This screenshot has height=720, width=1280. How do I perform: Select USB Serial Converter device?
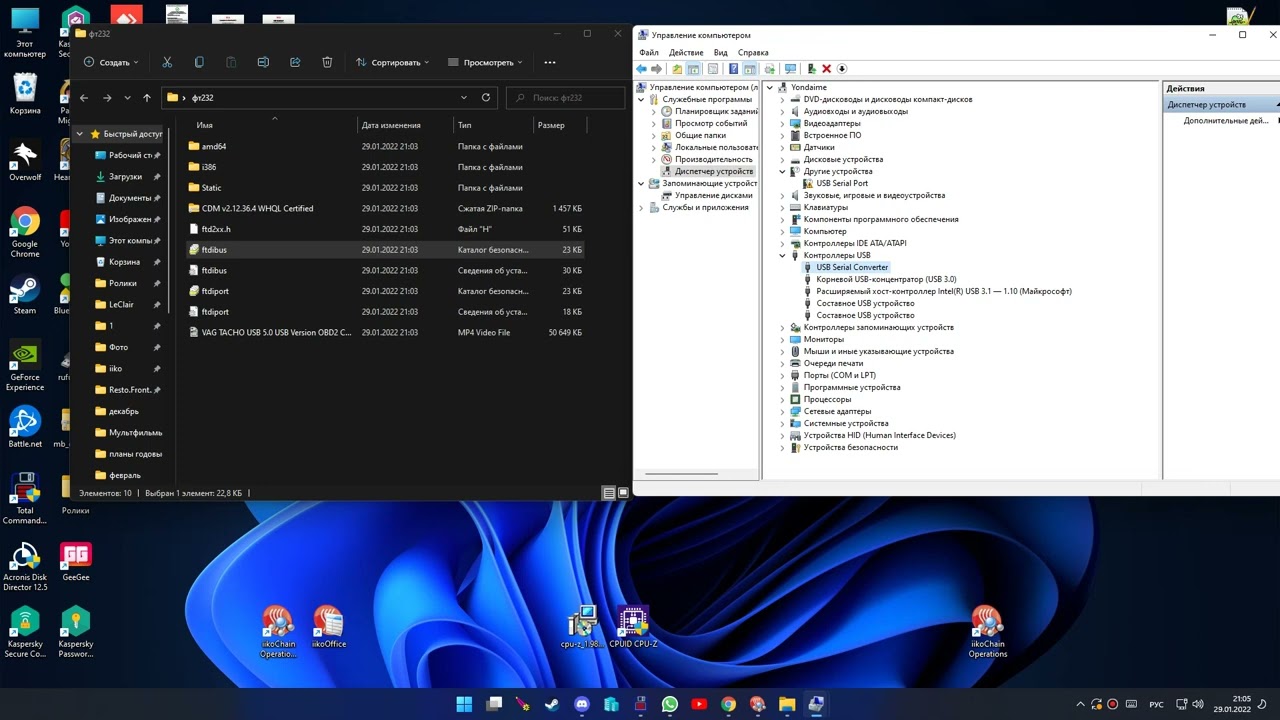[852, 267]
